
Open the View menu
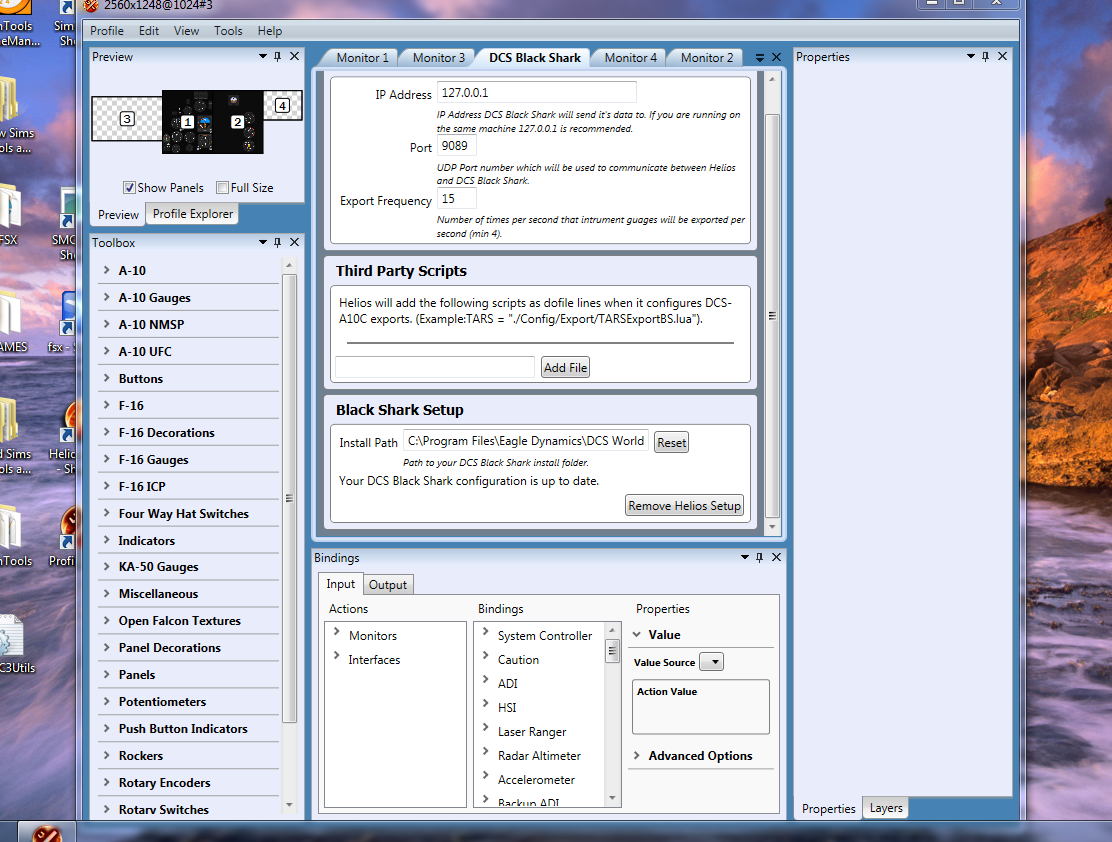[x=187, y=31]
